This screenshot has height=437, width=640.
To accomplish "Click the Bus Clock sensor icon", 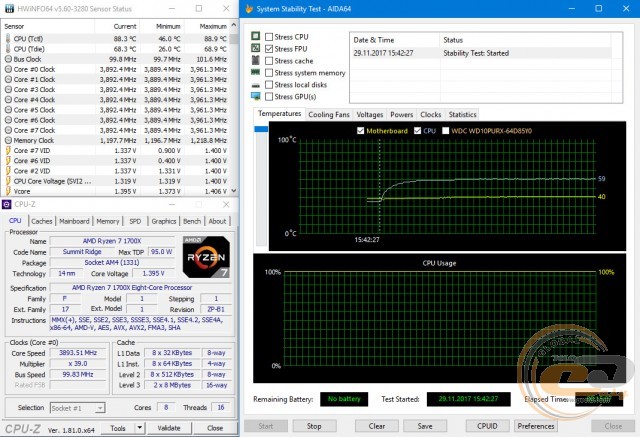I will 8,59.
